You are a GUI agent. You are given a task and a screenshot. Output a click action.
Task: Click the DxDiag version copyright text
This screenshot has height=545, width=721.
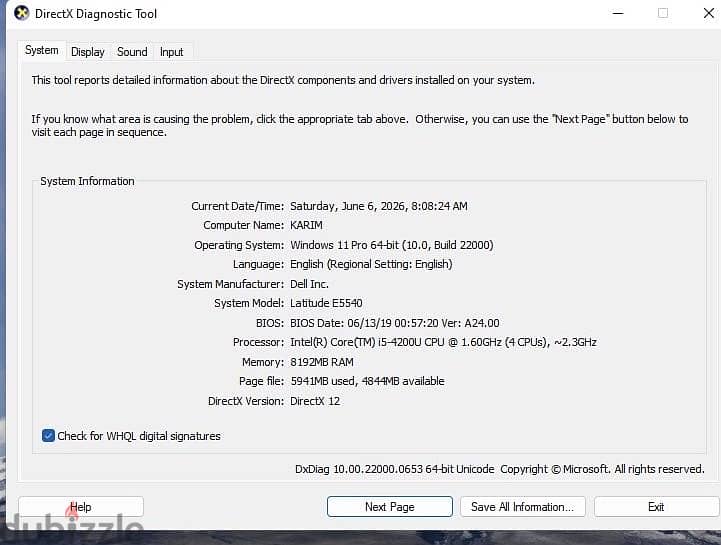tap(500, 469)
